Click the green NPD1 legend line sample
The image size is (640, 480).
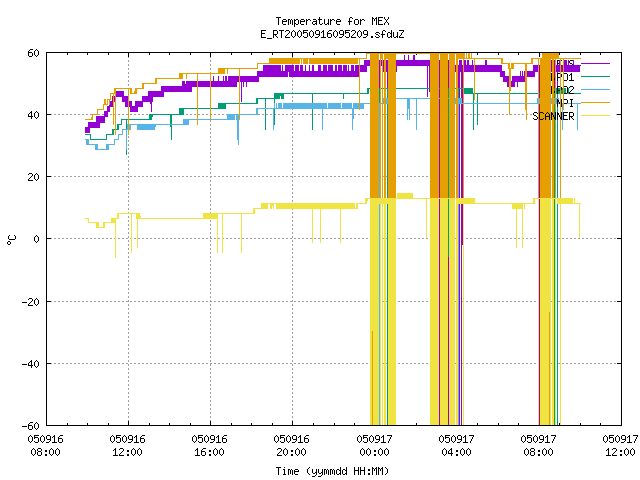pos(595,77)
